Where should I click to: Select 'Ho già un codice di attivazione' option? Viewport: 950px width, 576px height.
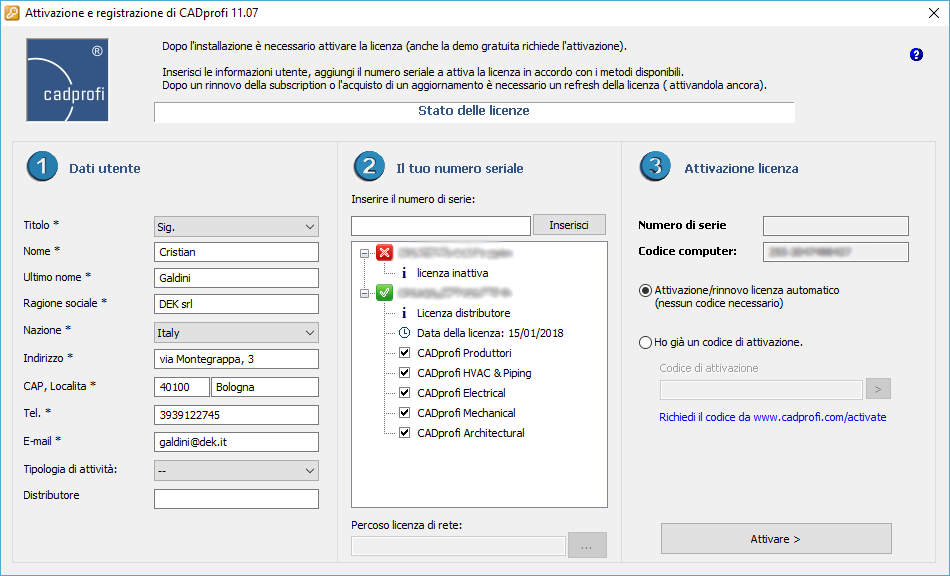[645, 343]
